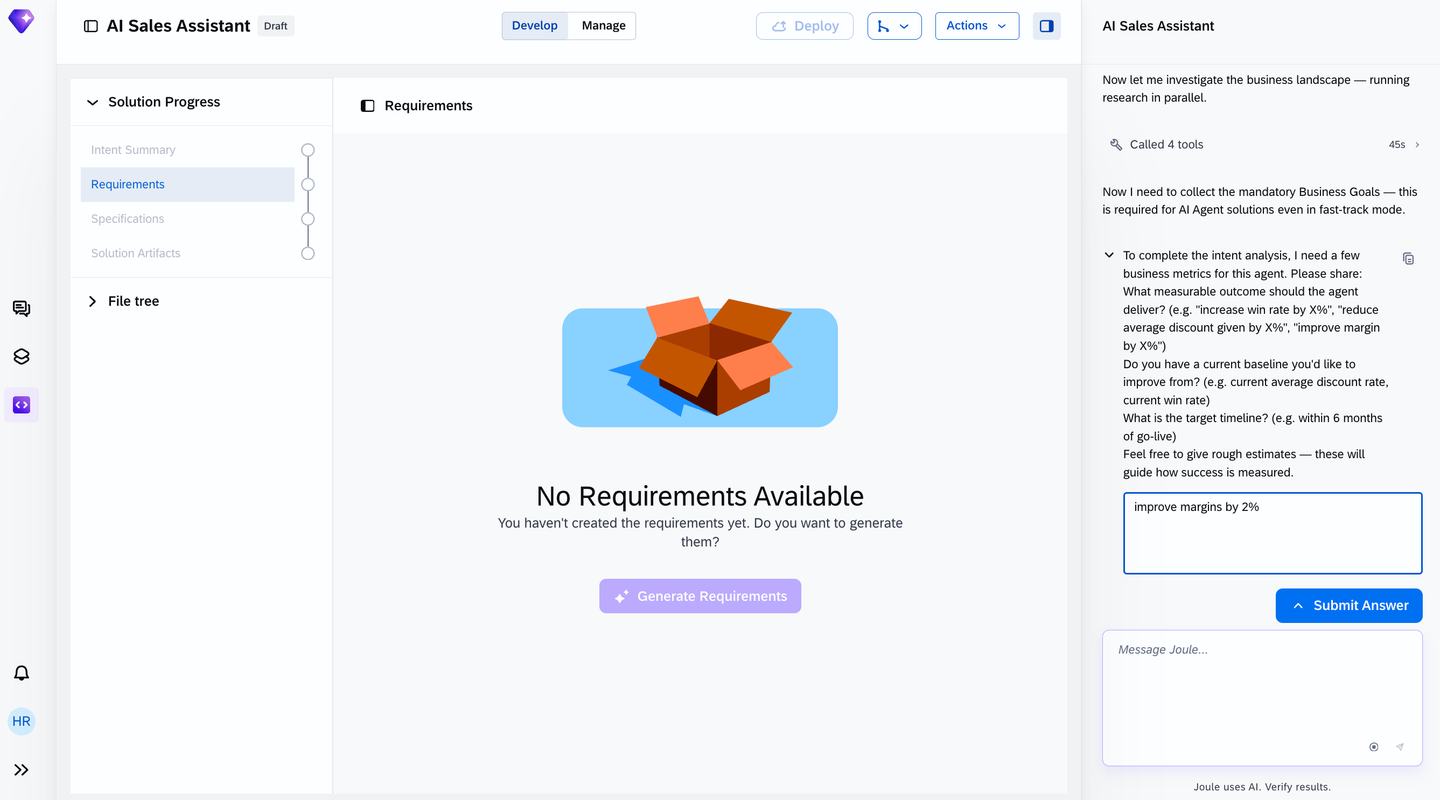Click 'Joule uses AI. Verify results.' text
Viewport: 1440px width, 800px height.
(x=1262, y=787)
